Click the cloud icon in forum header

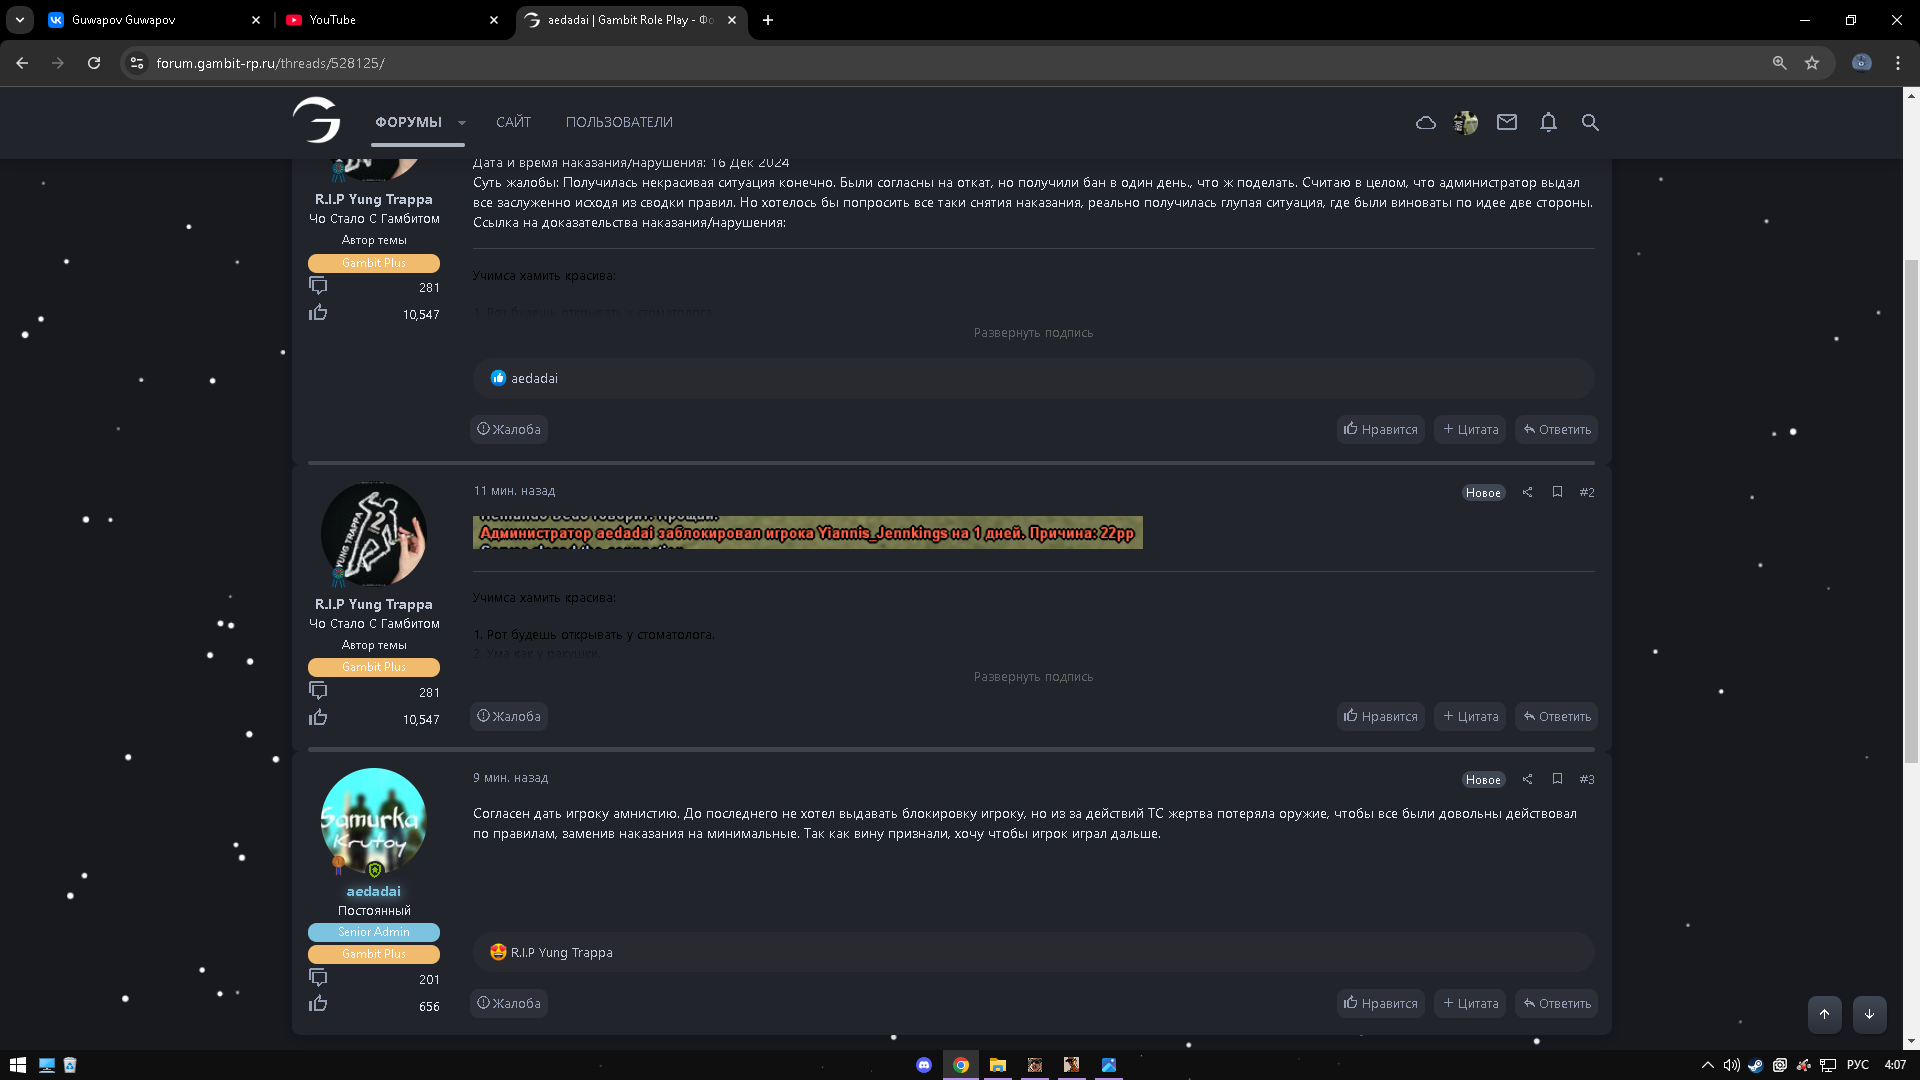[1426, 122]
